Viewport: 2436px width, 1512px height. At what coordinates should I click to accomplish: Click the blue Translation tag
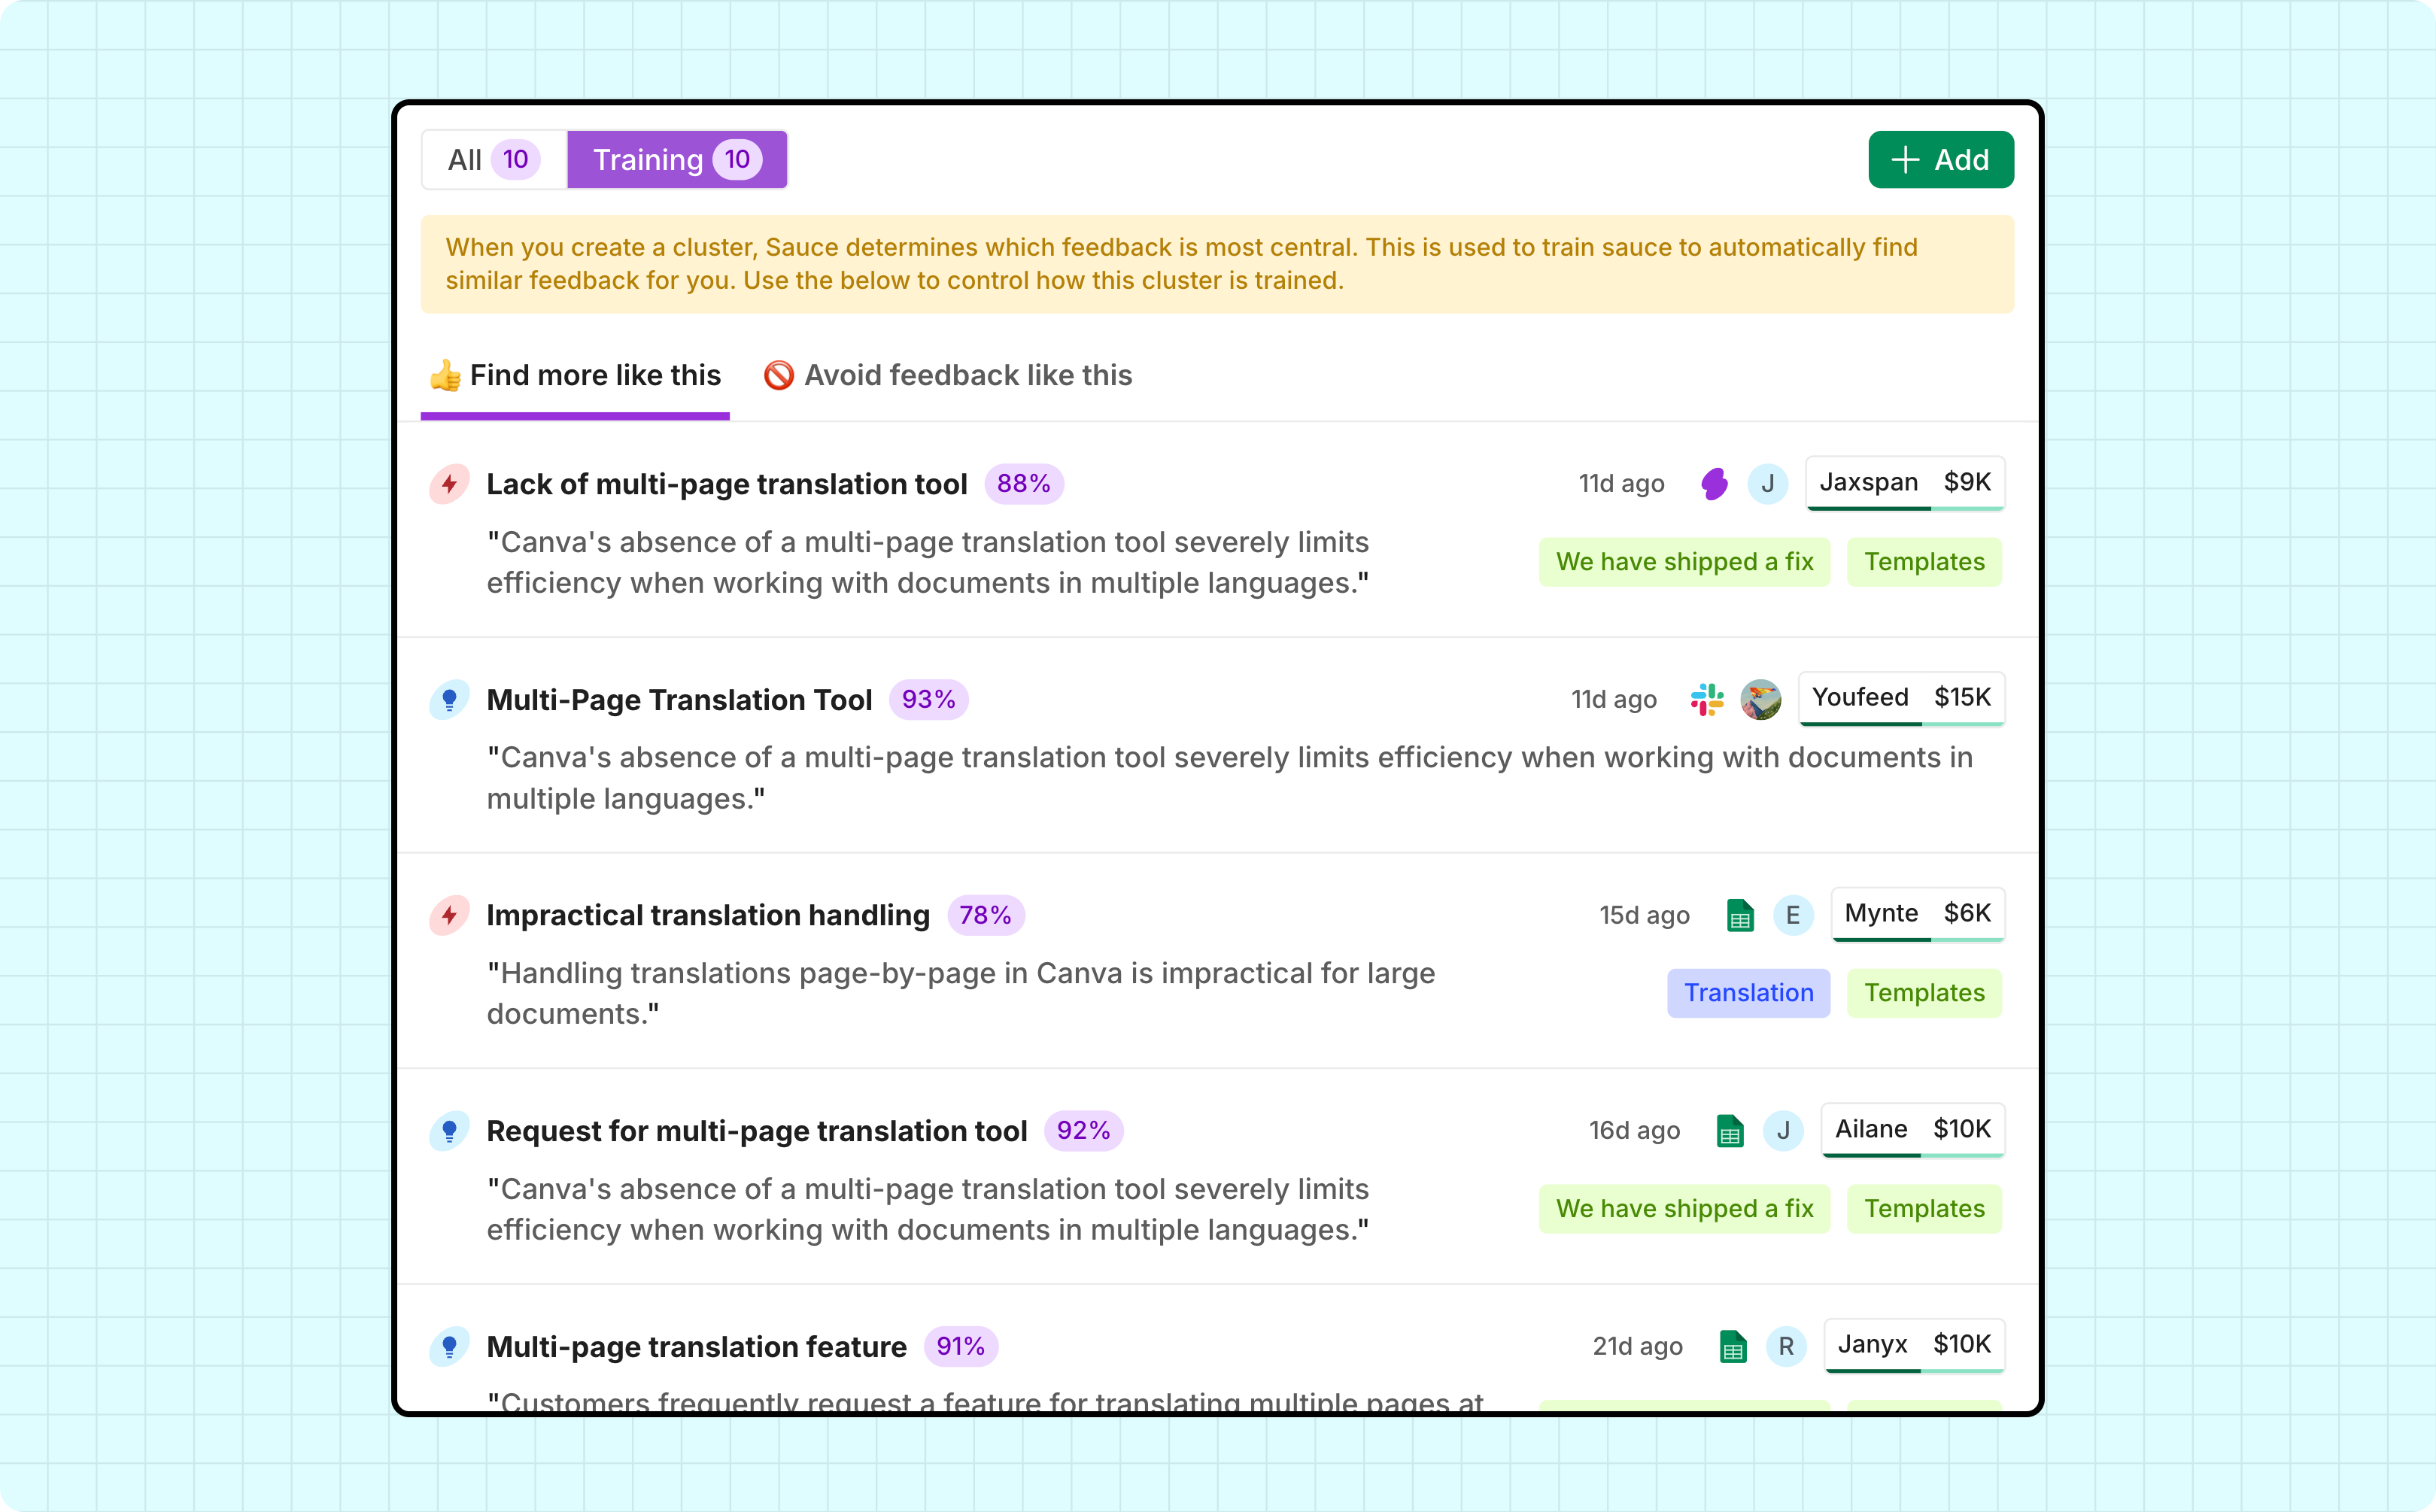coord(1748,993)
